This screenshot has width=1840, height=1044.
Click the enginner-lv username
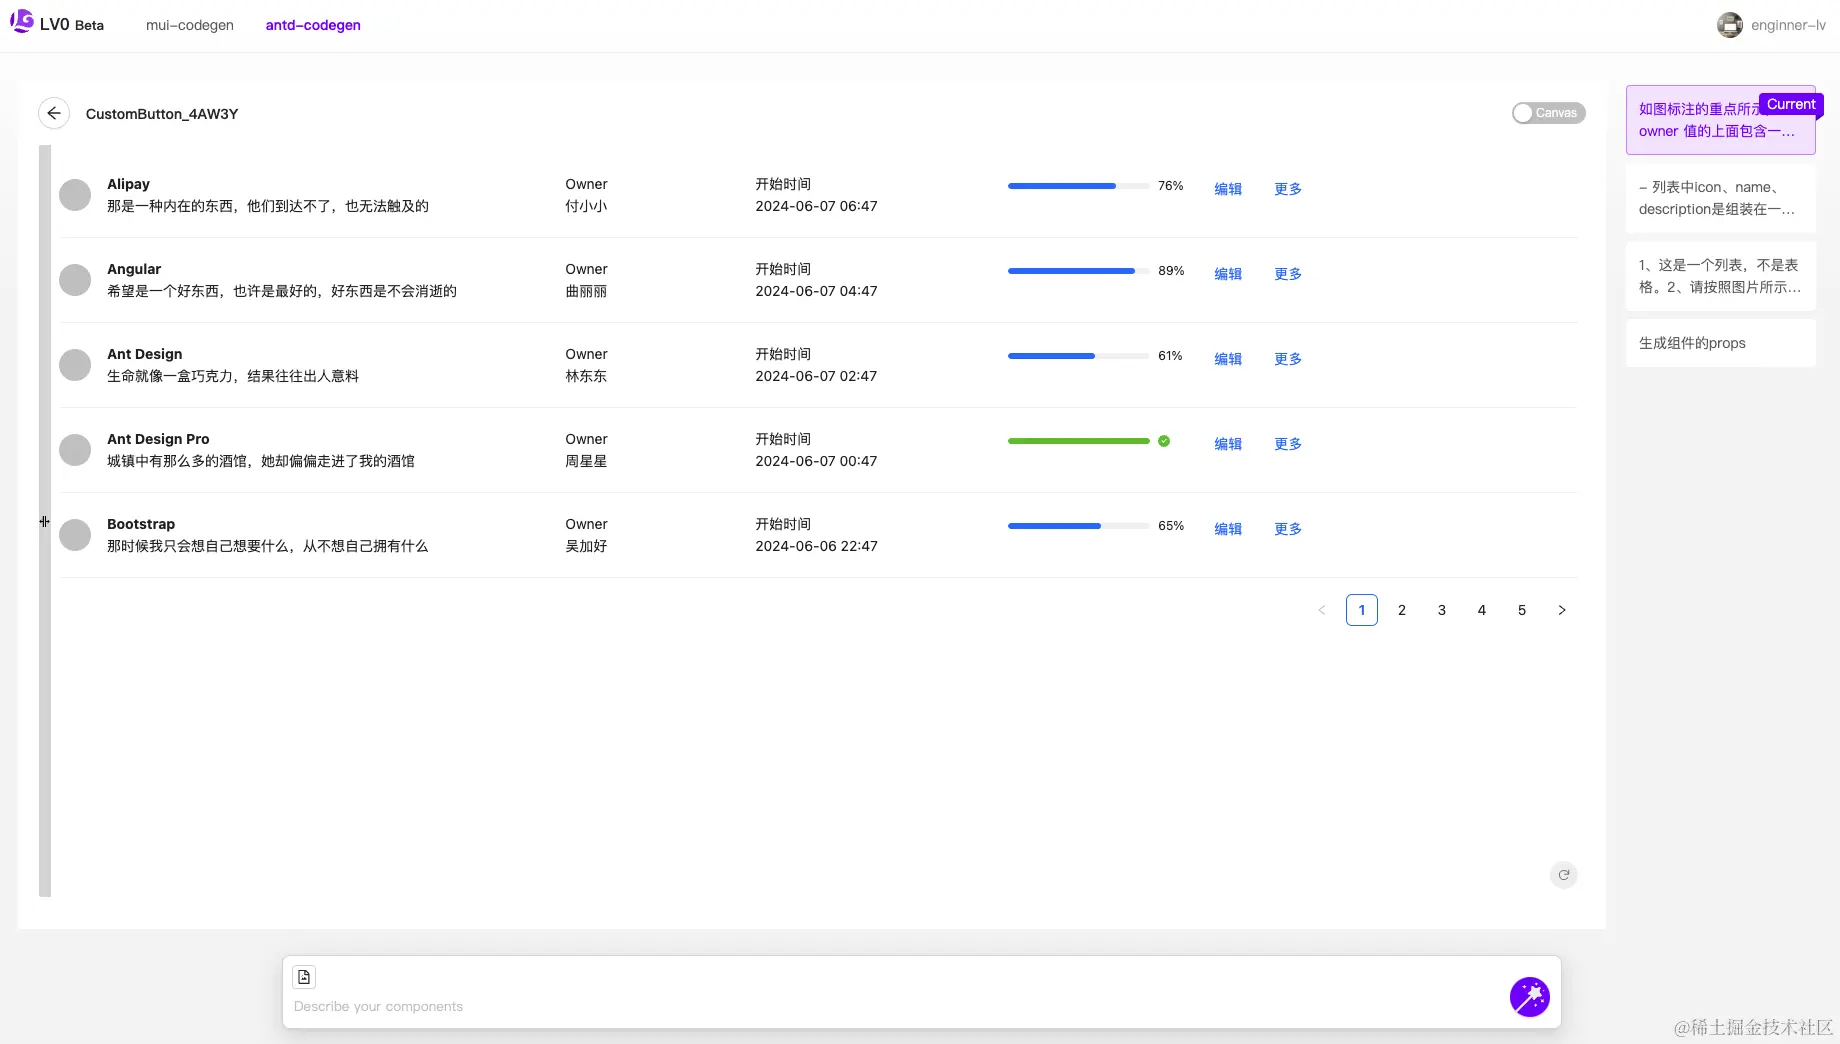[x=1788, y=25]
